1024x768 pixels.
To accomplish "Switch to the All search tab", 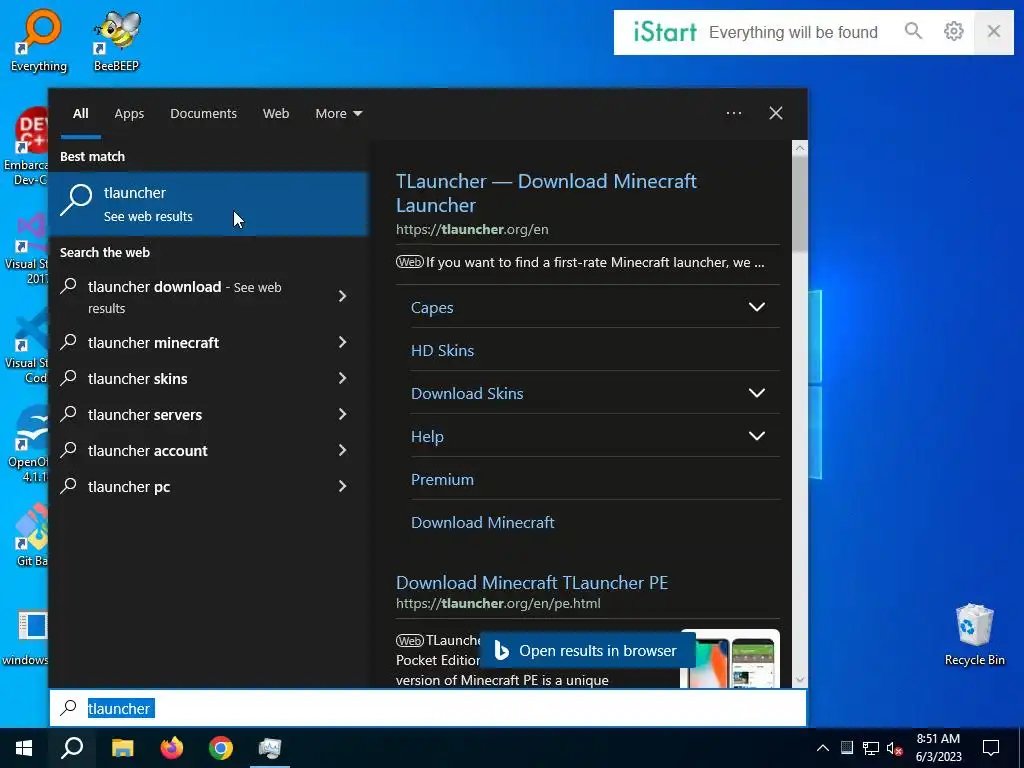I will coord(81,113).
